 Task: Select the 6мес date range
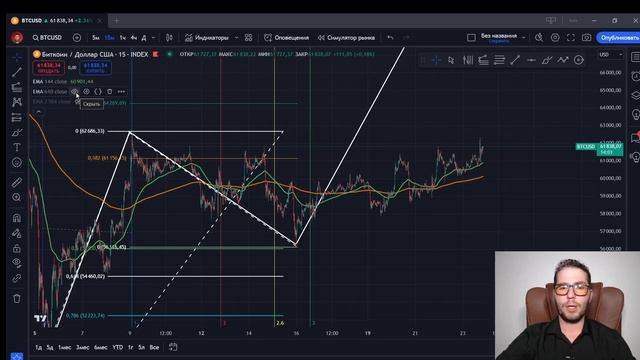100,347
